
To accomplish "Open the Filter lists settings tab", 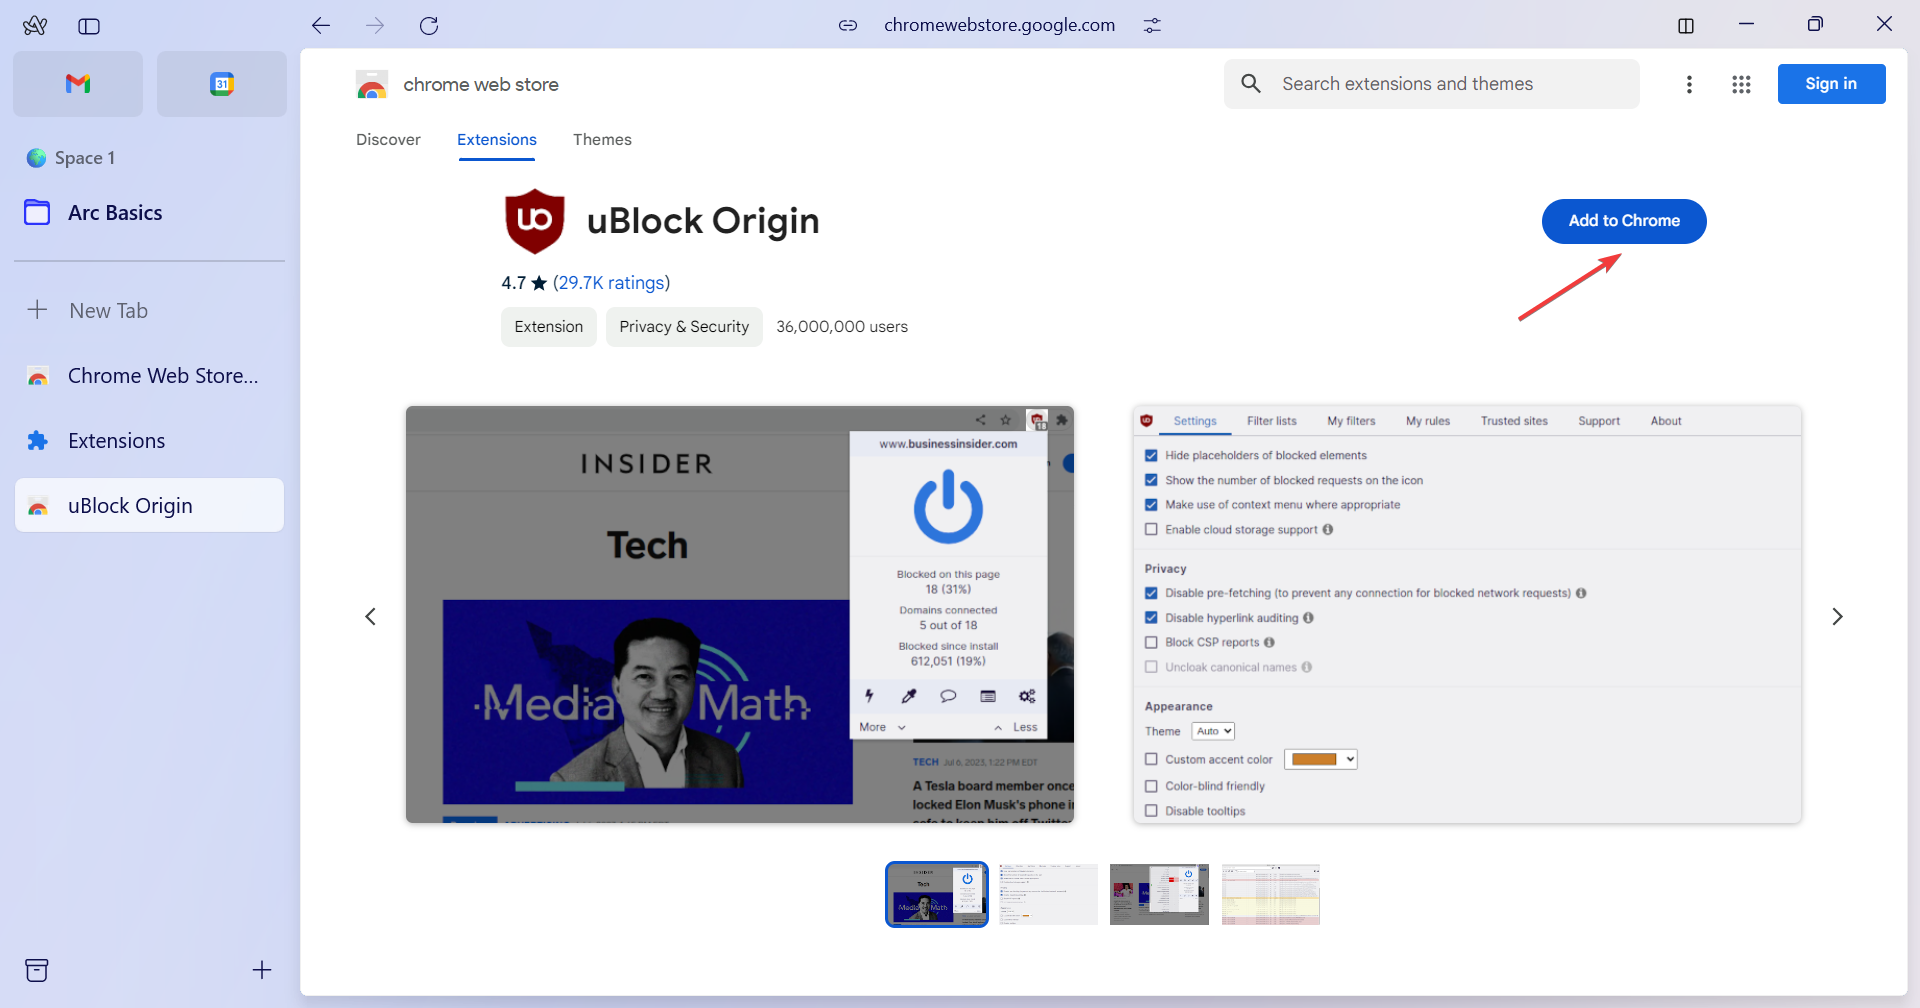I will click(1272, 421).
